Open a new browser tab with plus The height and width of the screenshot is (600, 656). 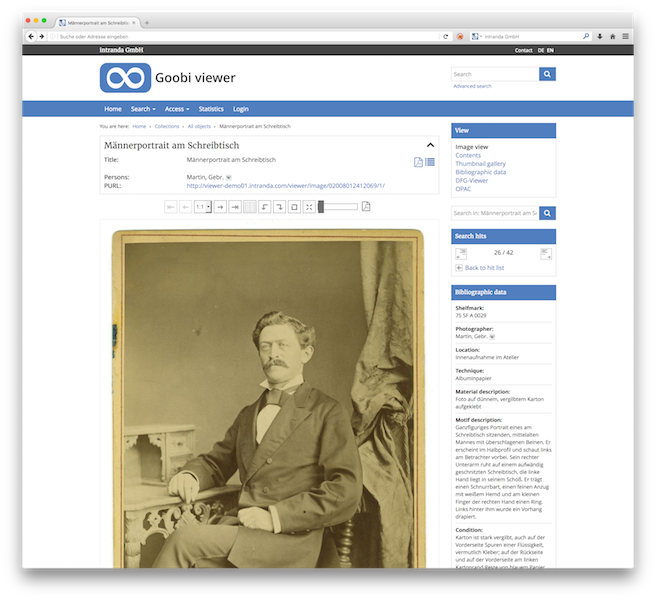pos(147,23)
